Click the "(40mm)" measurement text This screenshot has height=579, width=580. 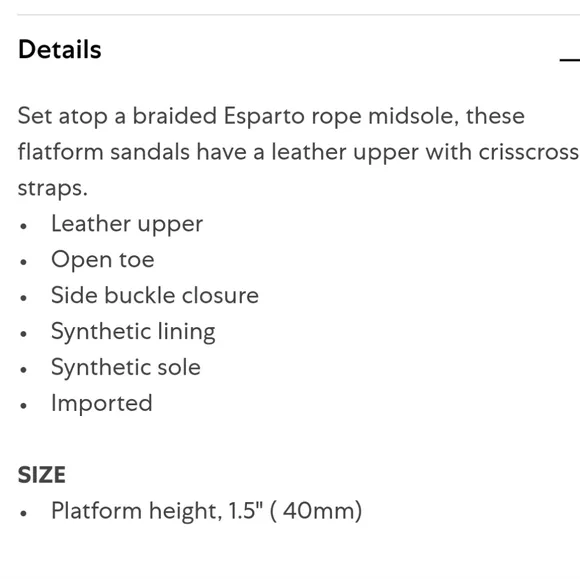(x=316, y=511)
